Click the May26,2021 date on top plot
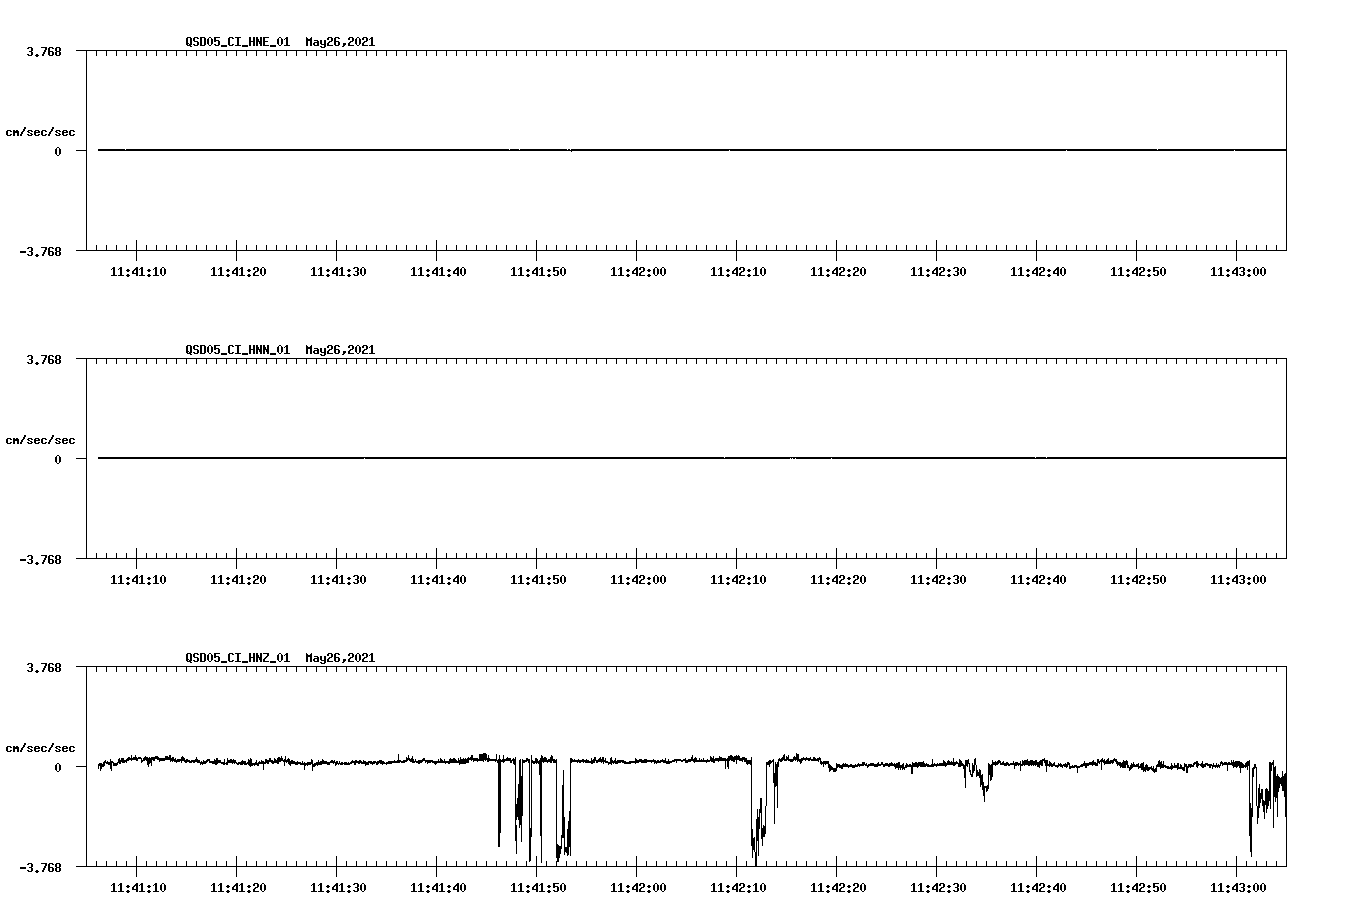Image resolution: width=1358 pixels, height=924 pixels. click(x=339, y=43)
